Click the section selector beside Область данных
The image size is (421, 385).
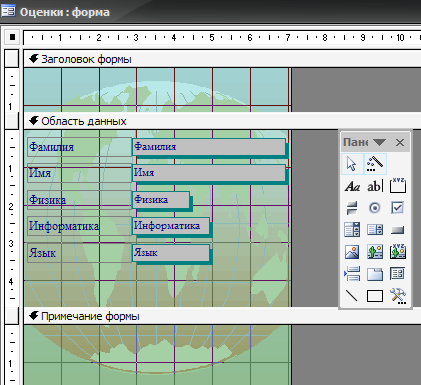(12, 121)
